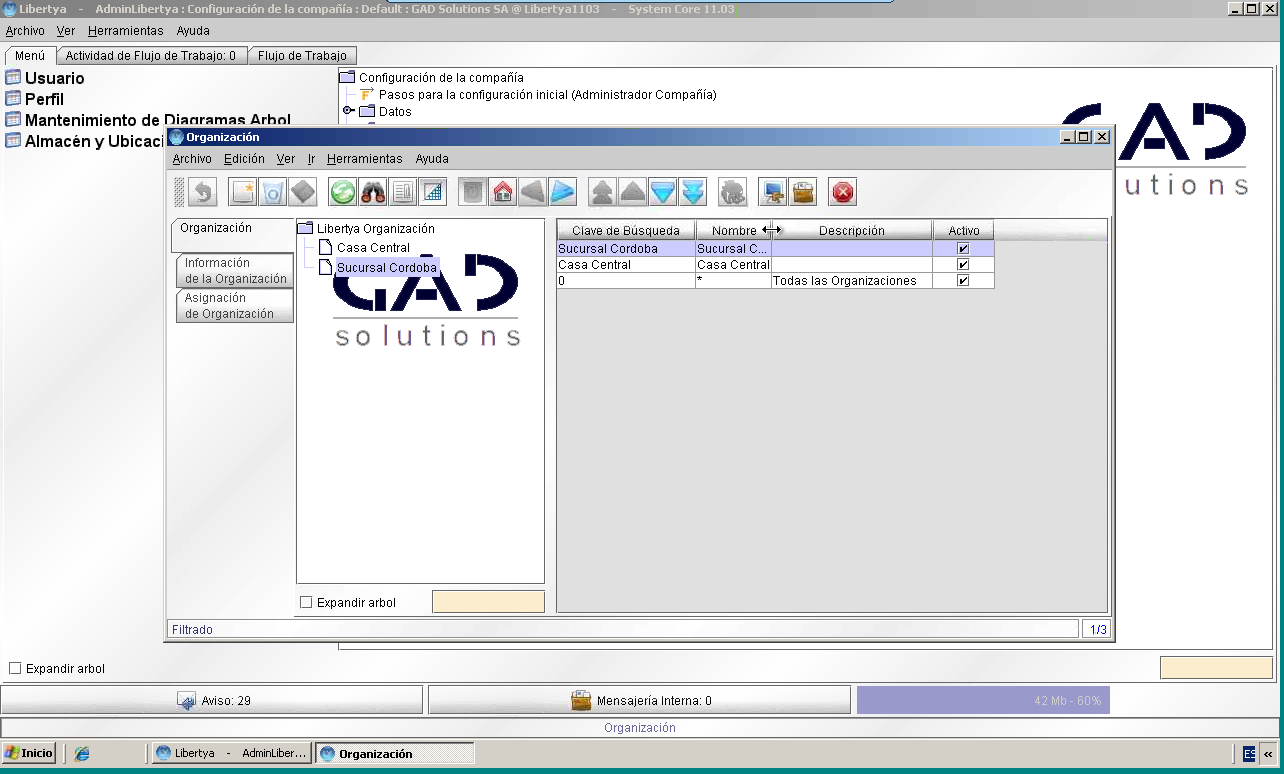Expand the Datos folder node
The width and height of the screenshot is (1284, 774).
pyautogui.click(x=349, y=111)
